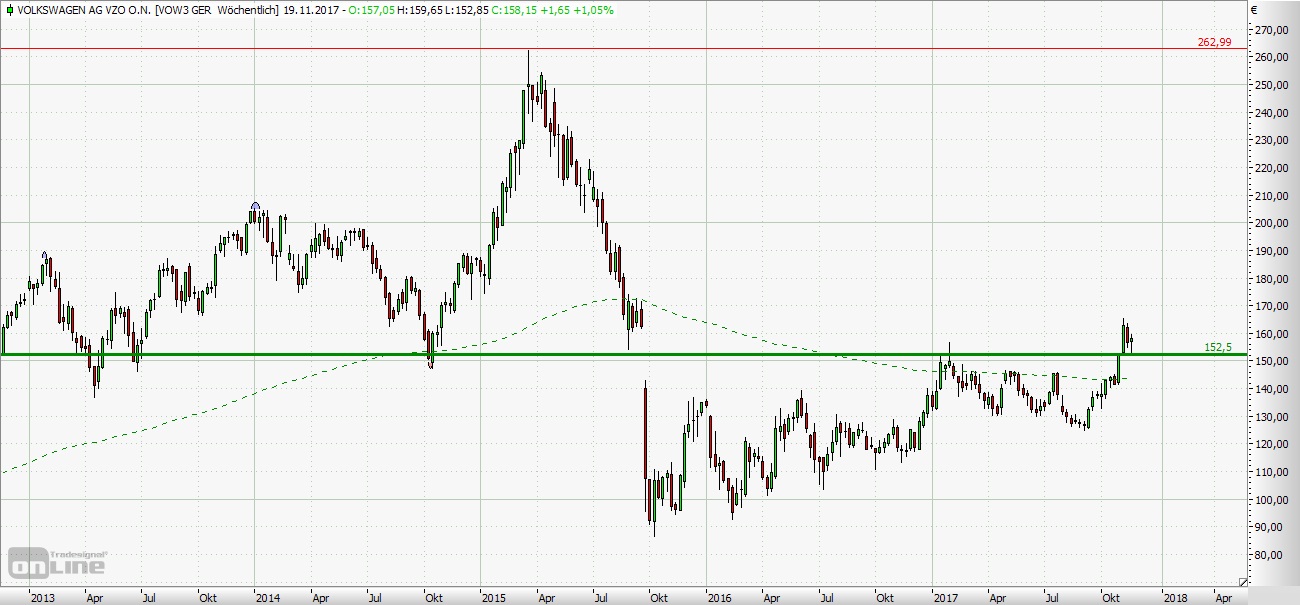Image resolution: width=1300 pixels, height=605 pixels.
Task: Click the 190,00 price axis label
Action: pyautogui.click(x=1272, y=251)
